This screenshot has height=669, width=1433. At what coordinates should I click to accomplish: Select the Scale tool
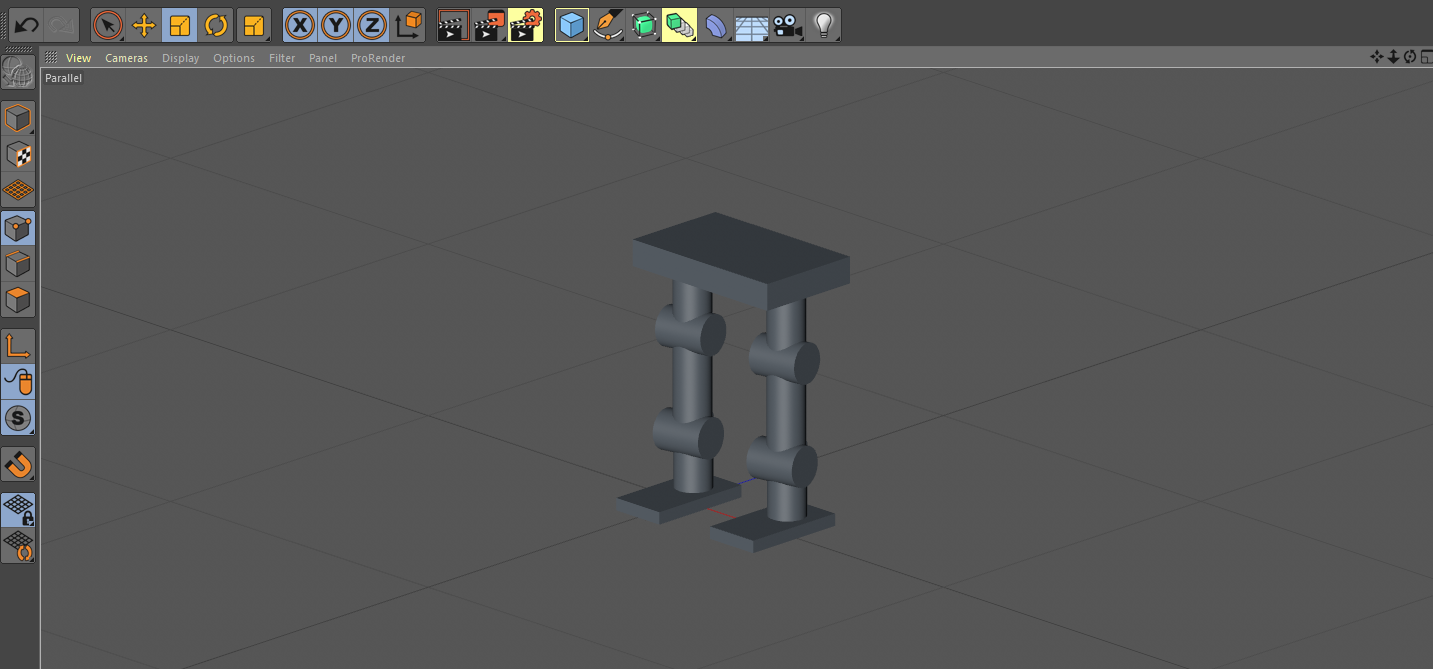click(180, 24)
